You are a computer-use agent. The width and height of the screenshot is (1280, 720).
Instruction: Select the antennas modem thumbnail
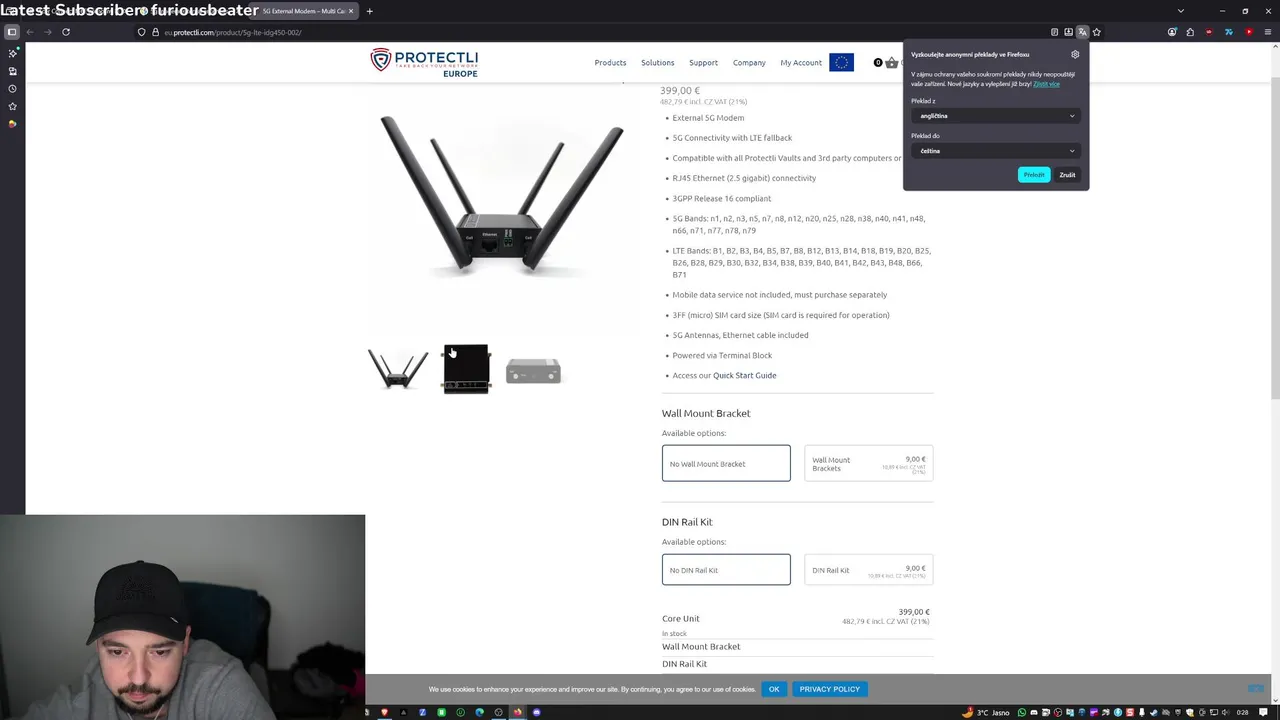398,369
